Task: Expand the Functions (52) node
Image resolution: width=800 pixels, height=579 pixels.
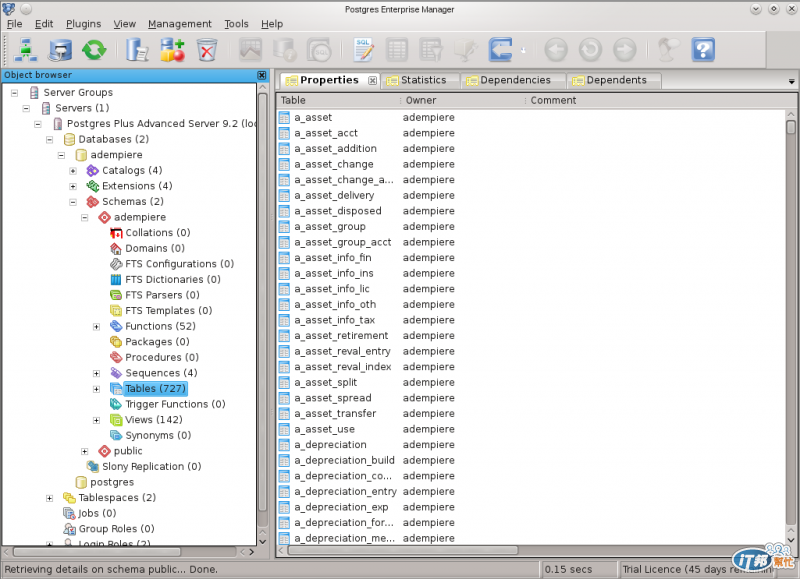Action: coord(96,326)
